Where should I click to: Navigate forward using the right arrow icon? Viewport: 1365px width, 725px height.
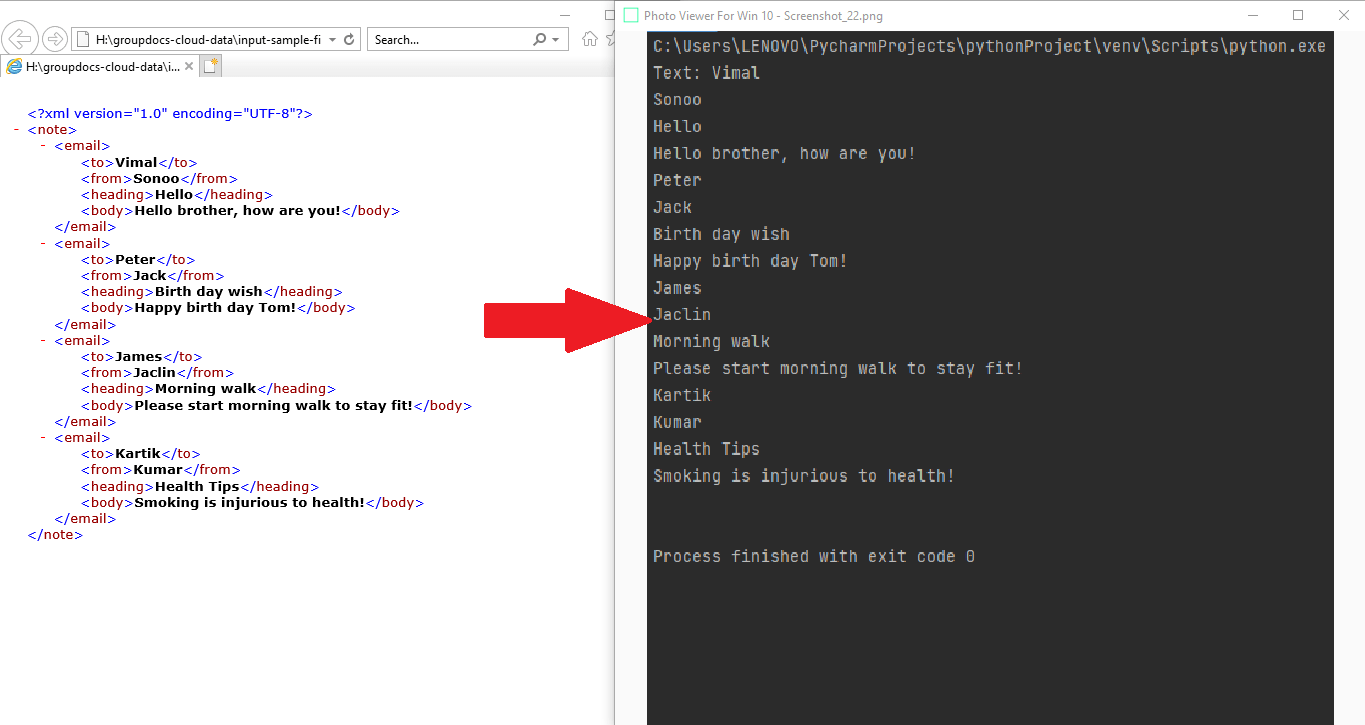[x=55, y=37]
